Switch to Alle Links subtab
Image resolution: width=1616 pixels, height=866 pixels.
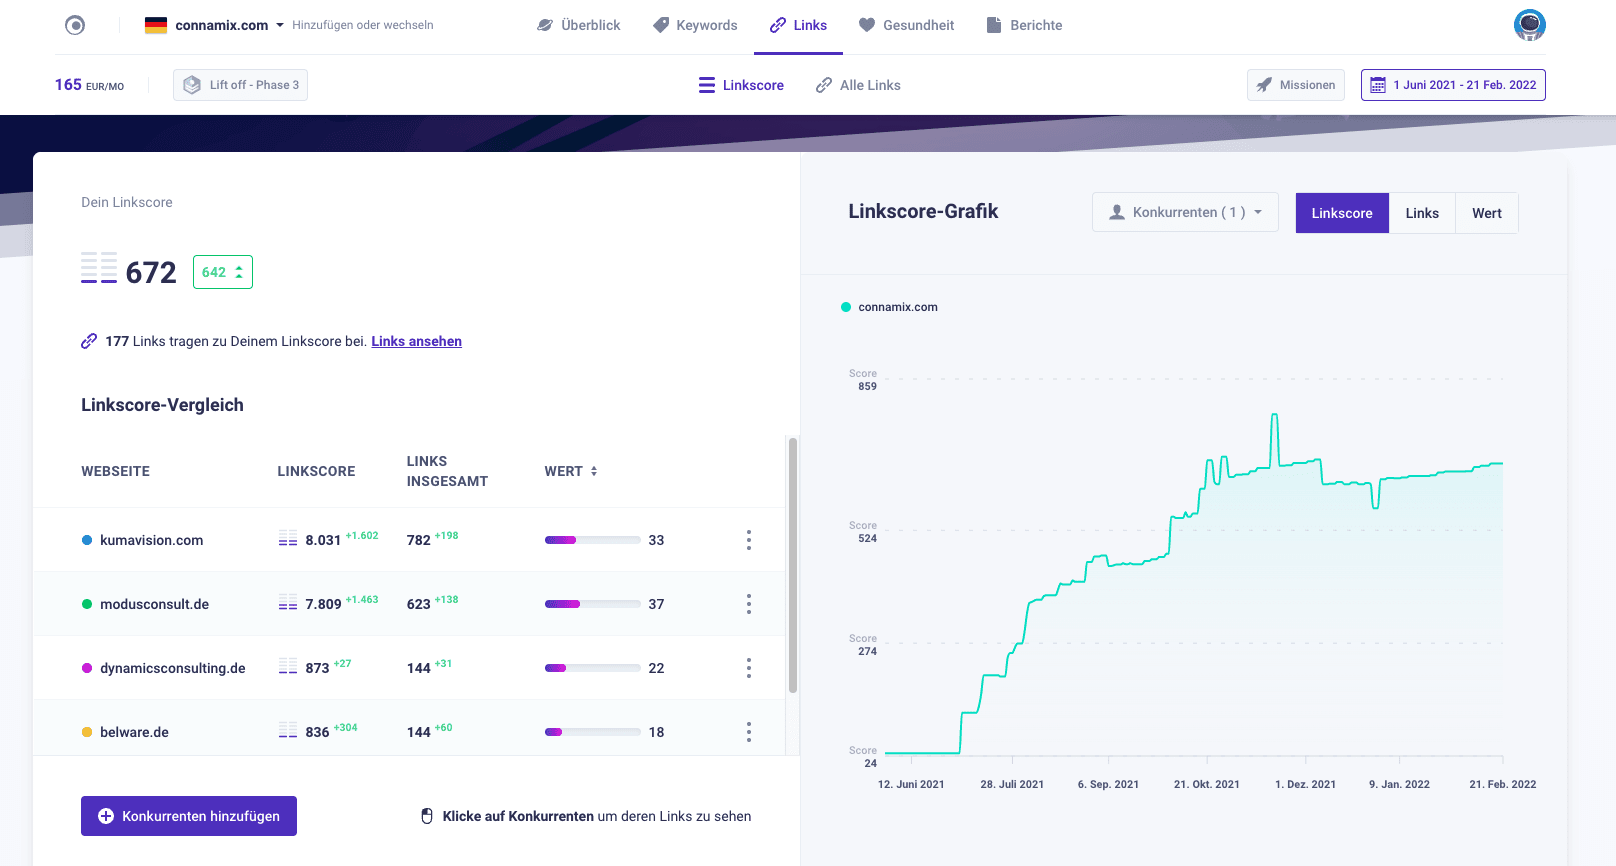pos(858,85)
